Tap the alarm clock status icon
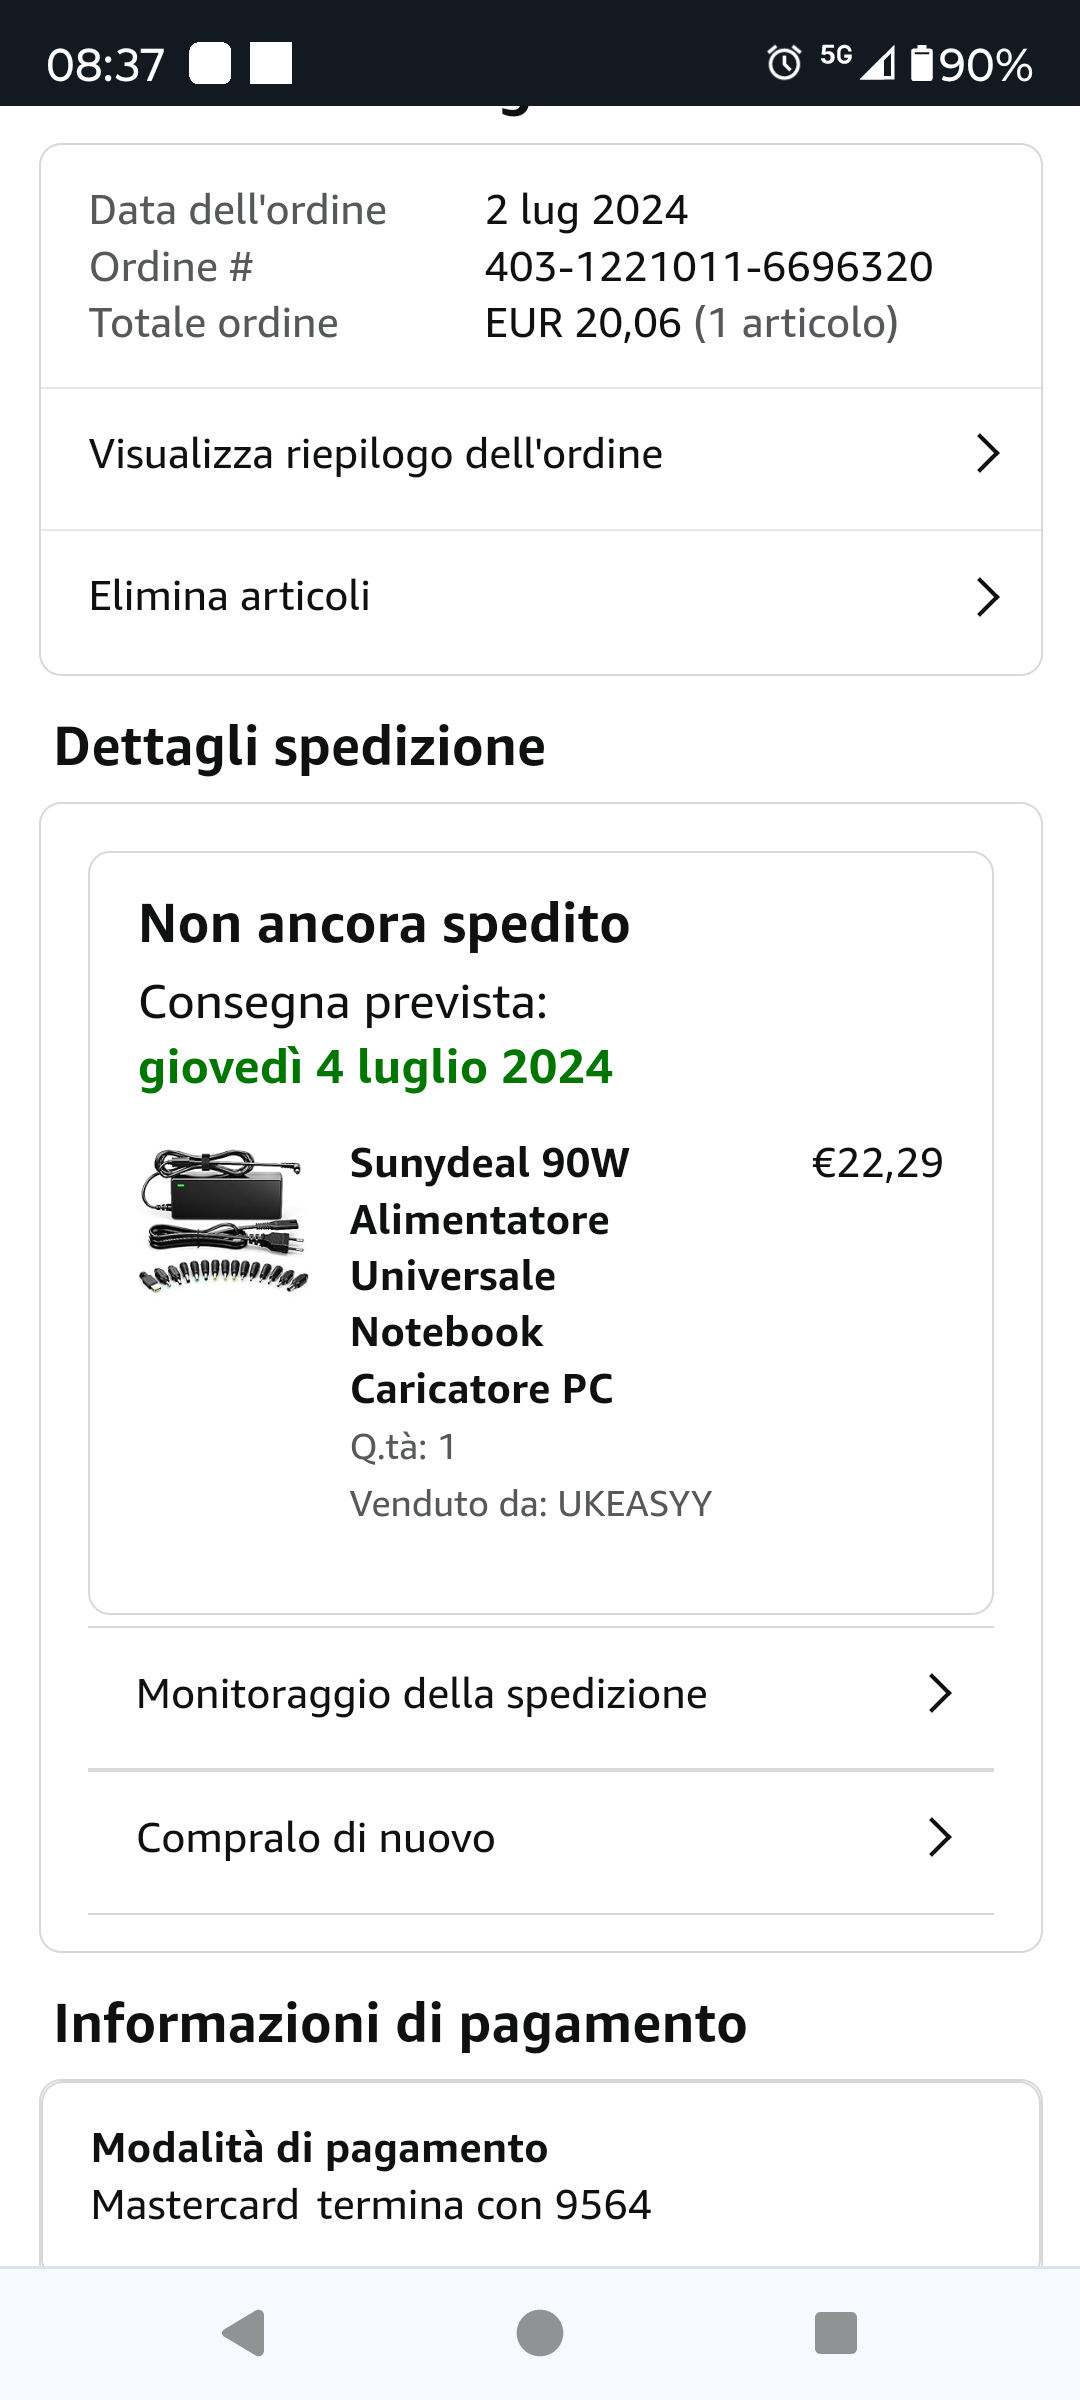 click(x=784, y=64)
